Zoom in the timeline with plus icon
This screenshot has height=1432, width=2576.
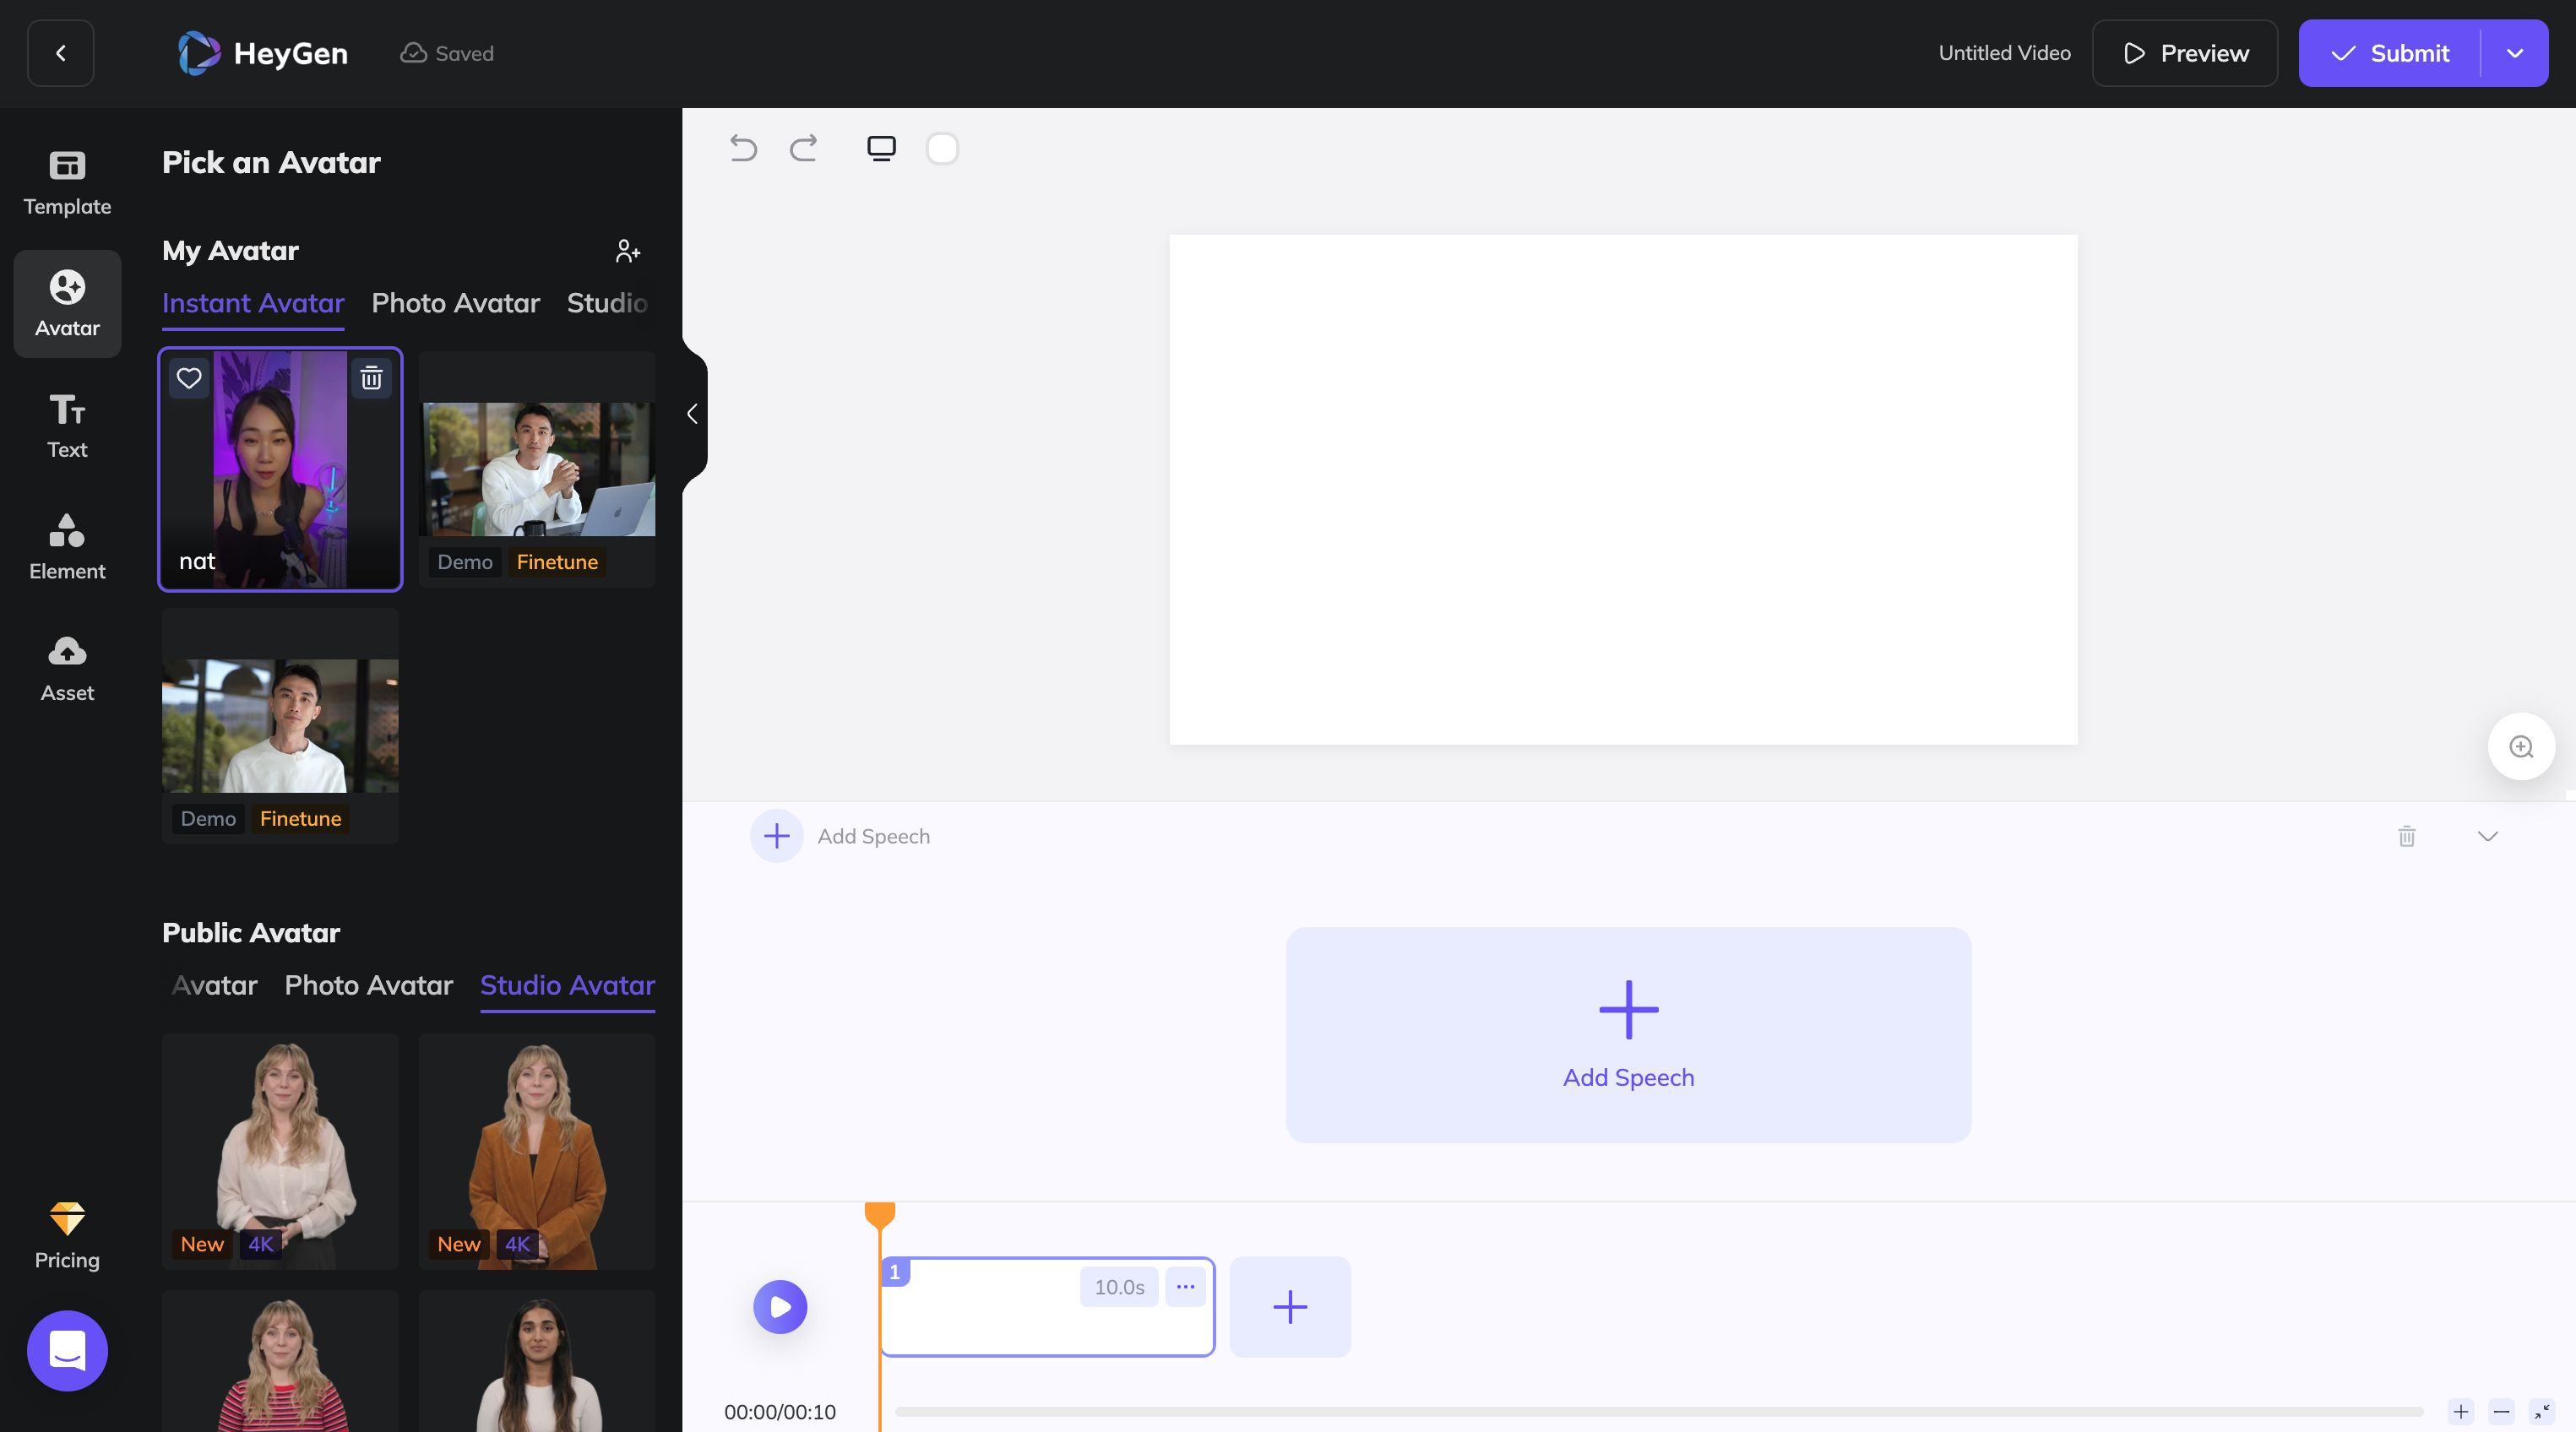point(2461,1411)
